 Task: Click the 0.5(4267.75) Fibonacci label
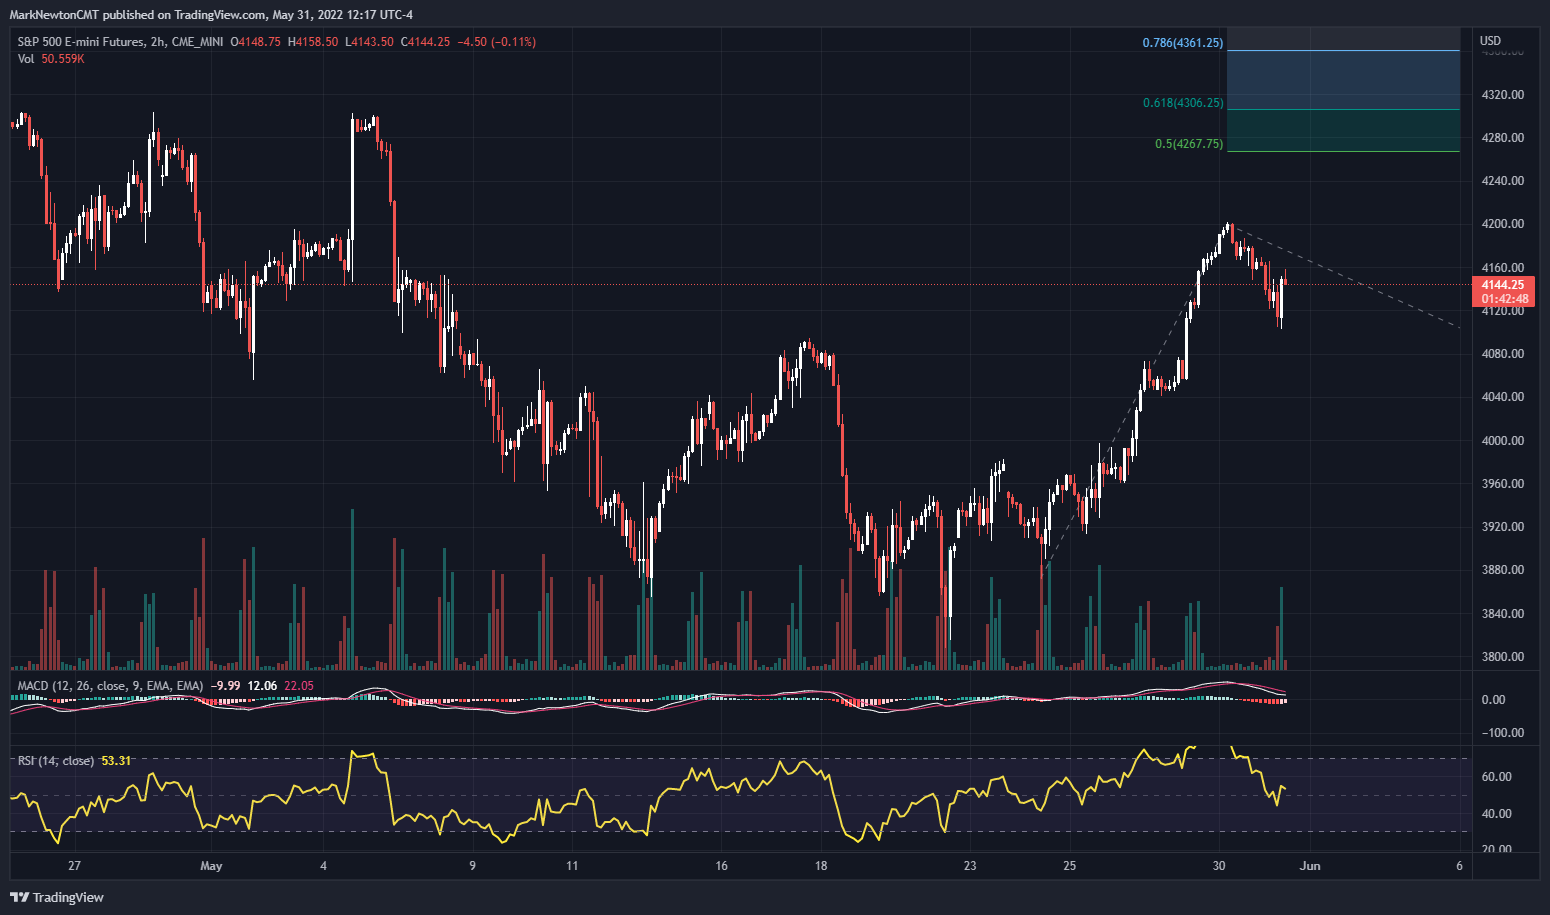[x=1189, y=144]
